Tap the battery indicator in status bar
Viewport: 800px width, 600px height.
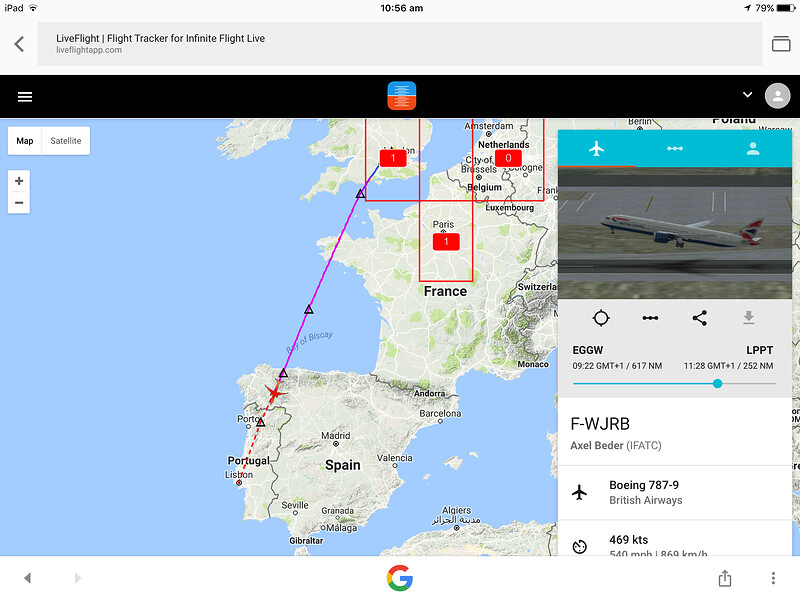point(786,8)
